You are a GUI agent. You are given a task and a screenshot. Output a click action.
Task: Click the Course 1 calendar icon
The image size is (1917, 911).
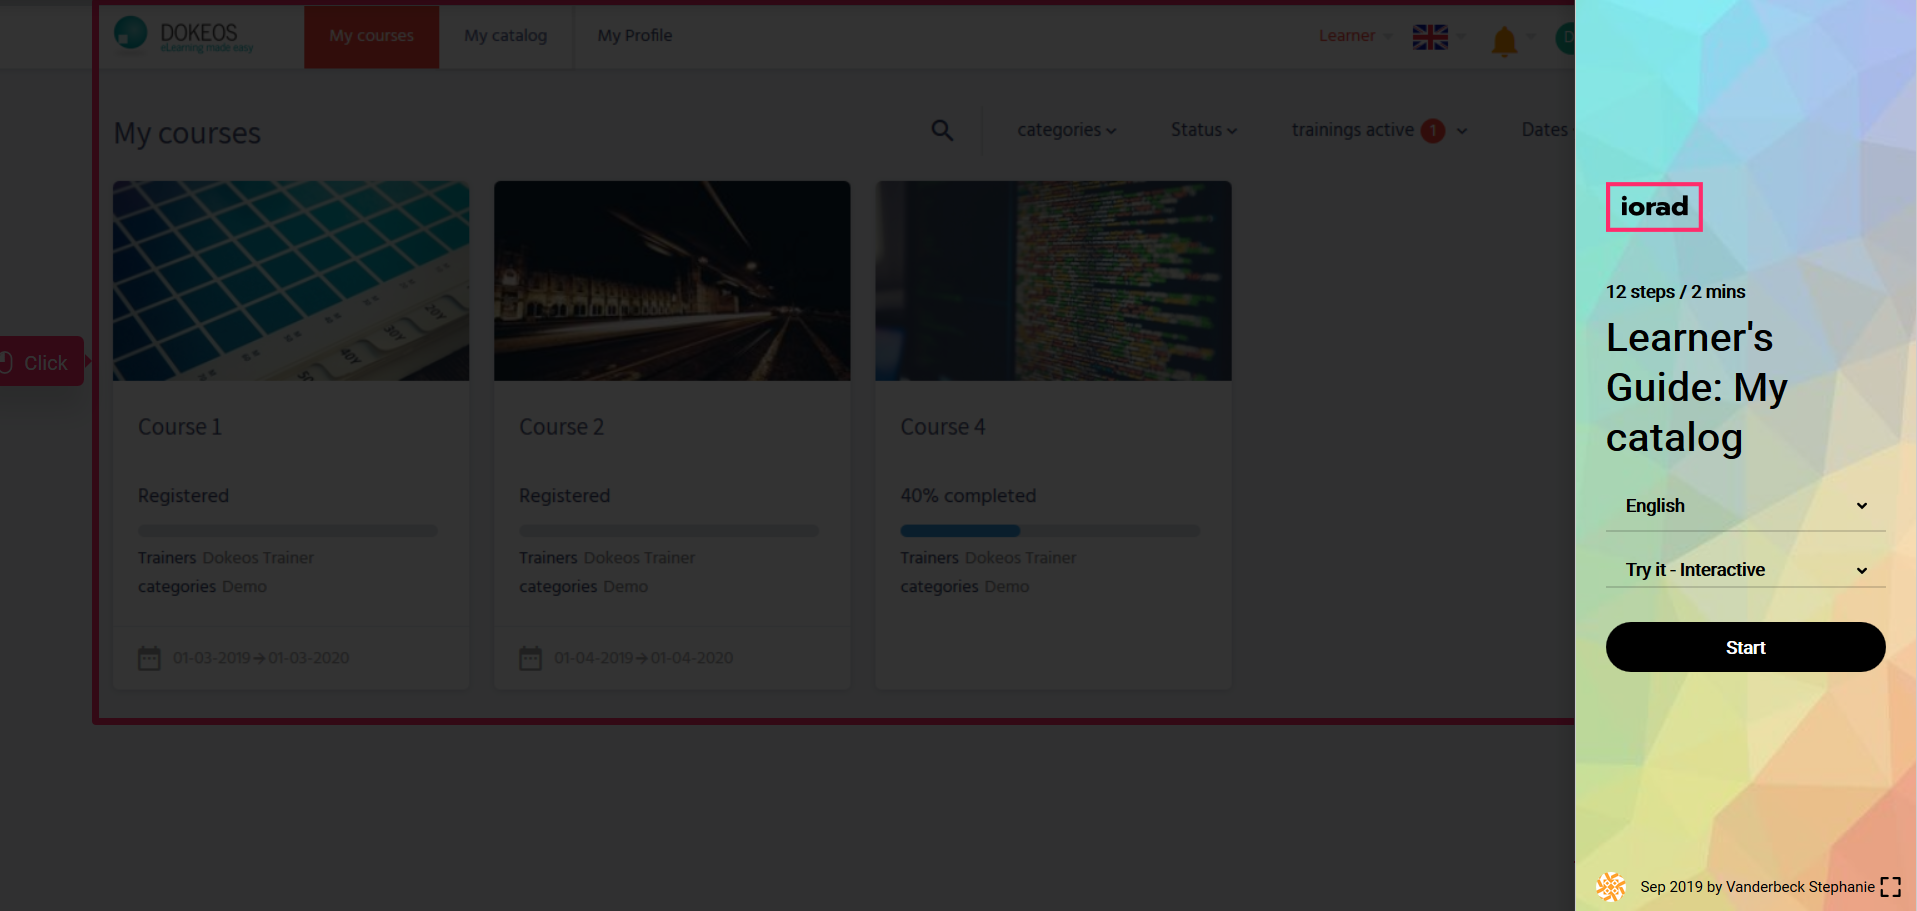149,658
